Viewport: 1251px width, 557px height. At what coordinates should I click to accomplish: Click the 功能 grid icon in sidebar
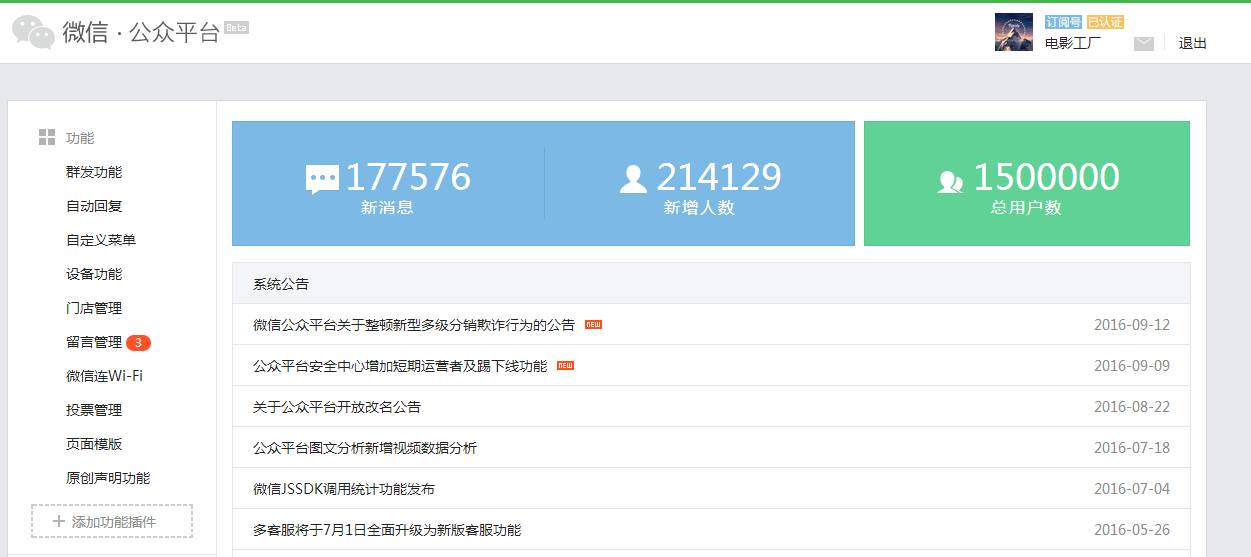point(47,138)
